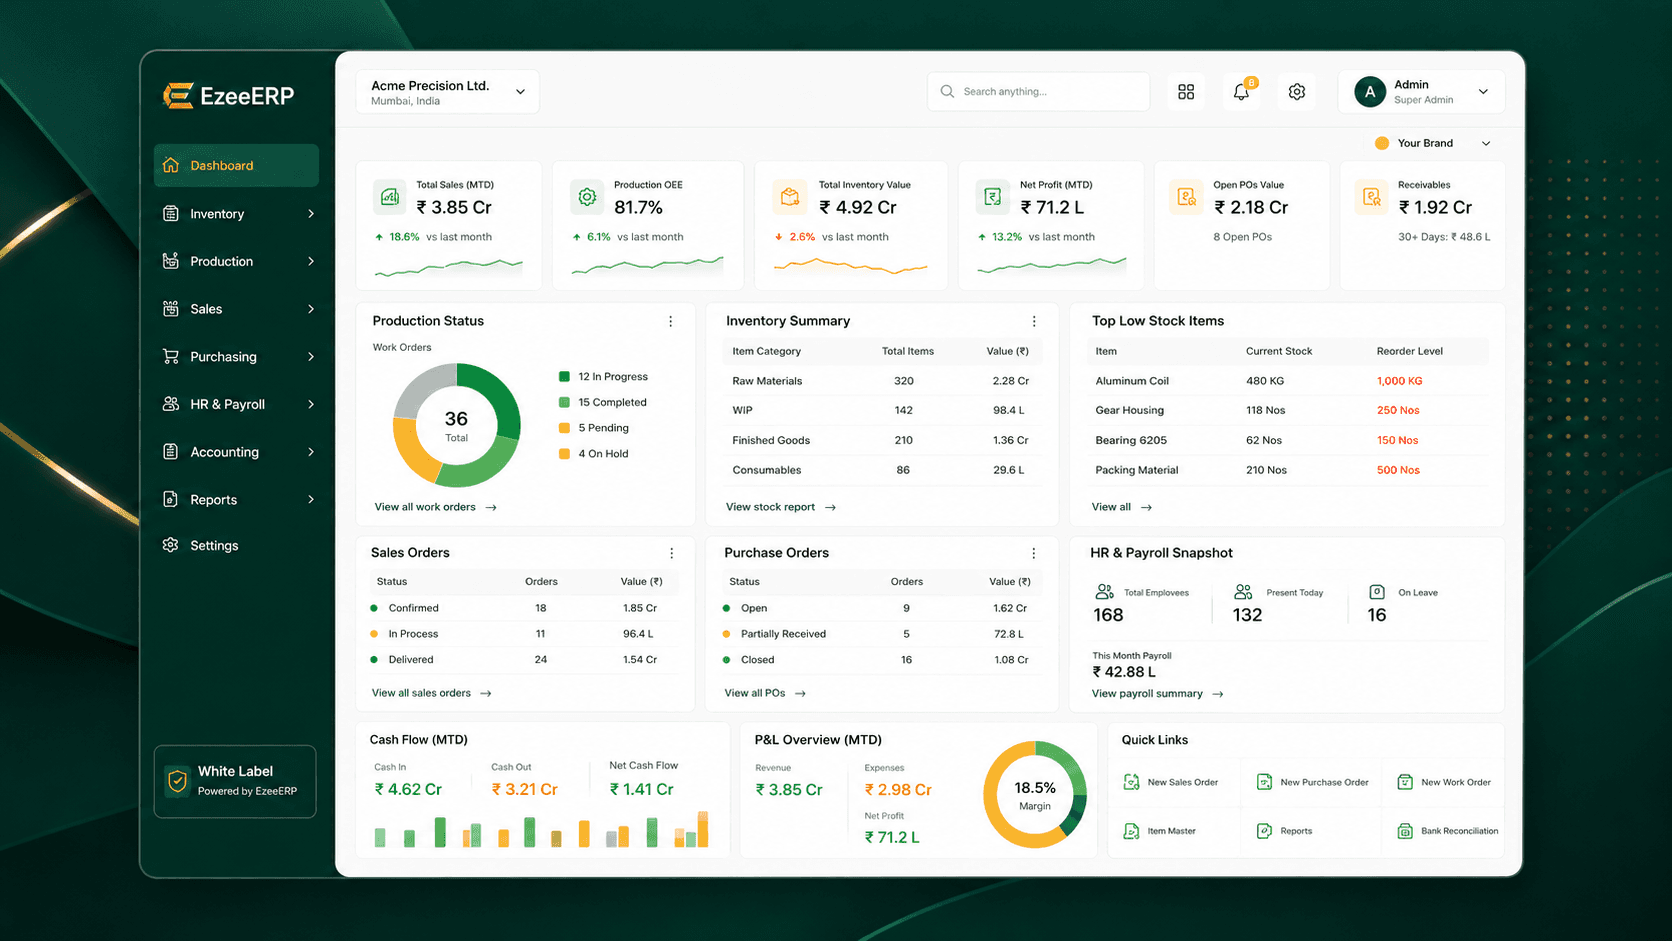The width and height of the screenshot is (1672, 941).
Task: Open Inventory Summary three-dot menu
Action: tap(1034, 321)
